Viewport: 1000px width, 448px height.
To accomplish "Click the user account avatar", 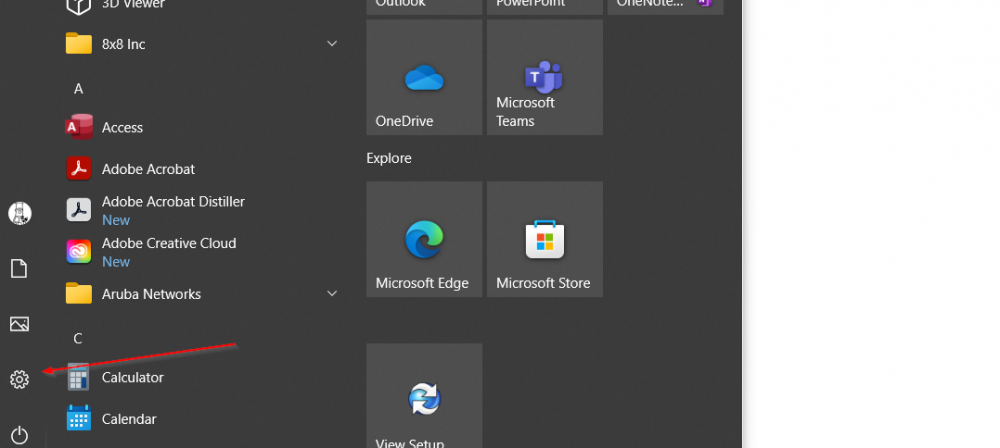I will click(x=20, y=213).
